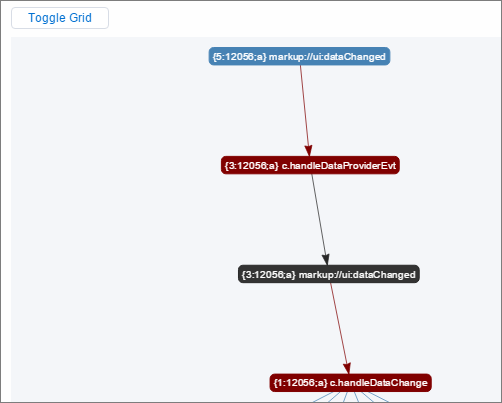Click the {3:12056;a} prefix on the dark node

(x=269, y=274)
